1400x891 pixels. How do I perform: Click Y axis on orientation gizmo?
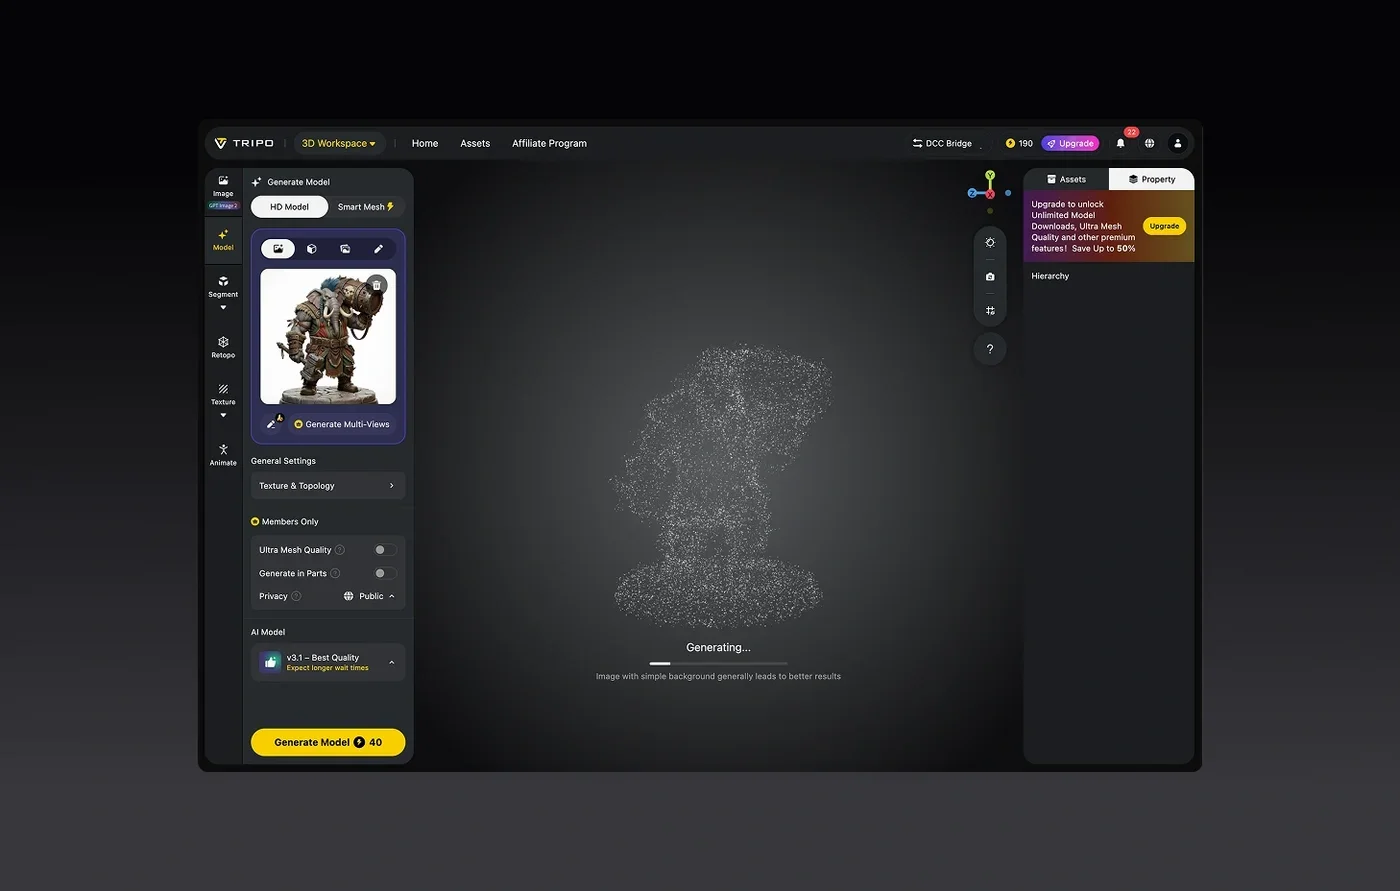990,175
